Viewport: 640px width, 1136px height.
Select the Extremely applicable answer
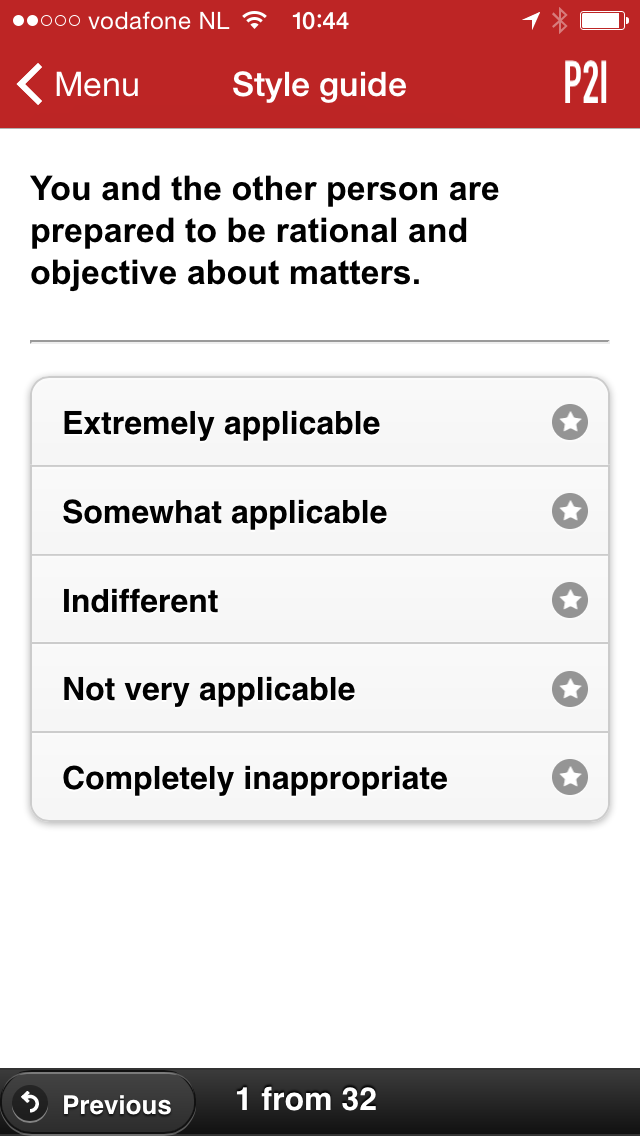[x=221, y=423]
